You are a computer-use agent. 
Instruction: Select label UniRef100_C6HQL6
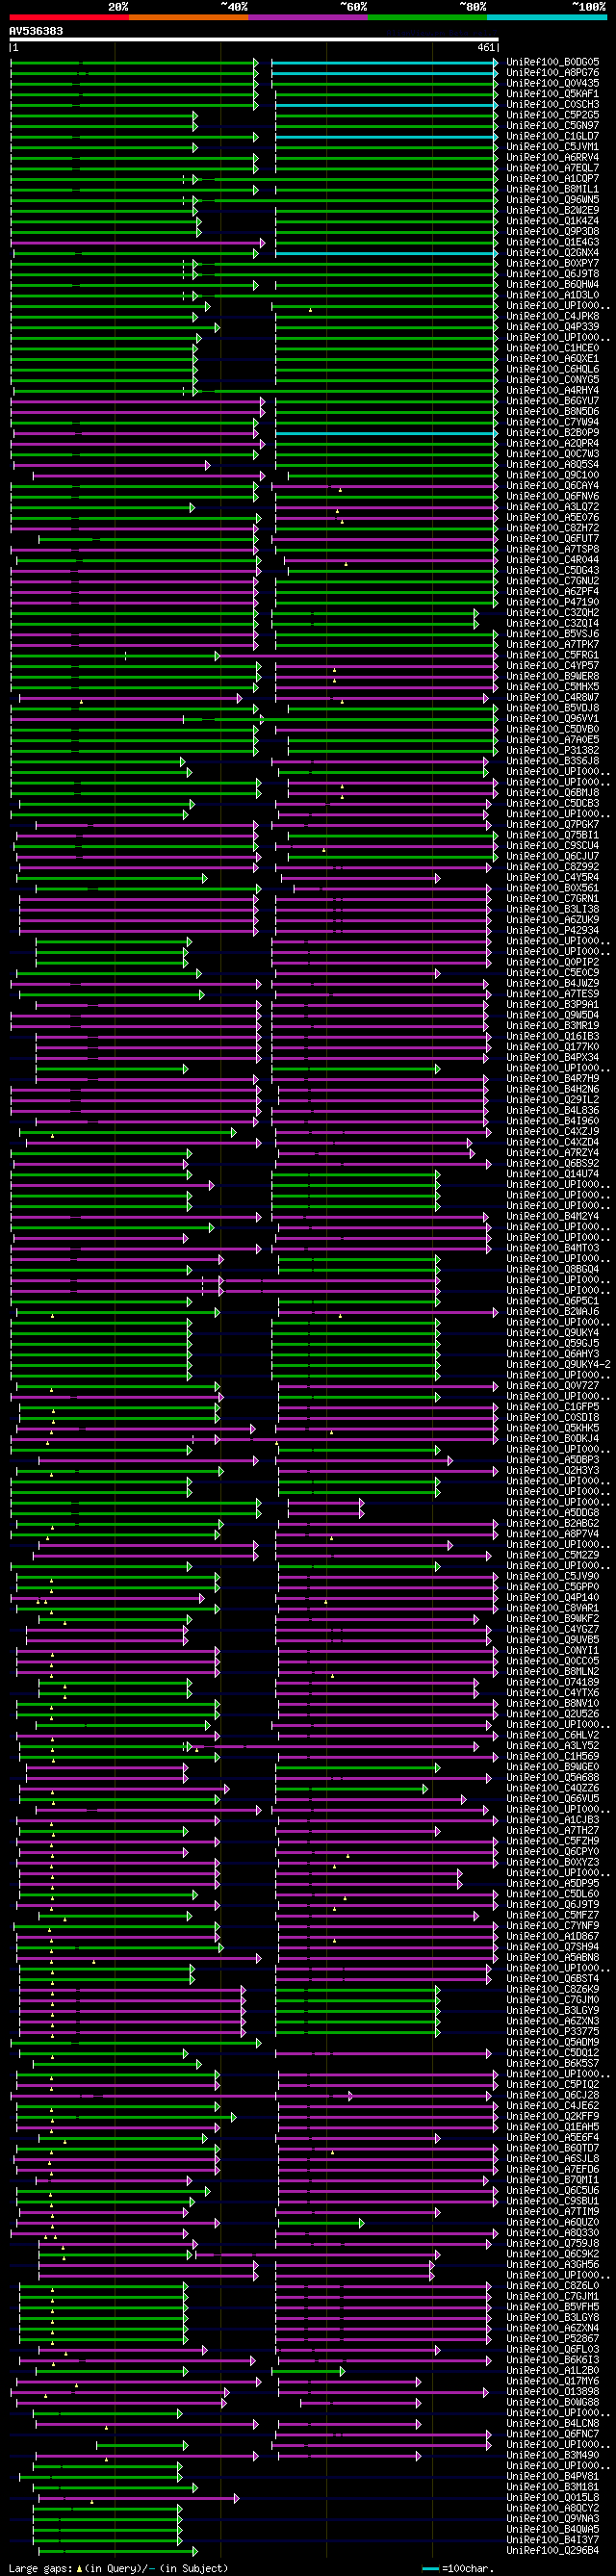coord(553,369)
